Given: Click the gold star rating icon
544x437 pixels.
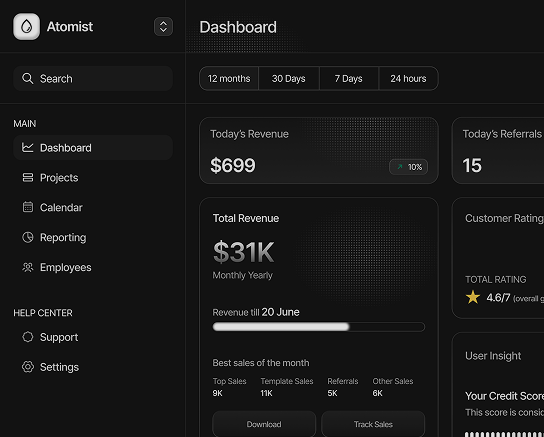Looking at the screenshot, I should pos(473,297).
